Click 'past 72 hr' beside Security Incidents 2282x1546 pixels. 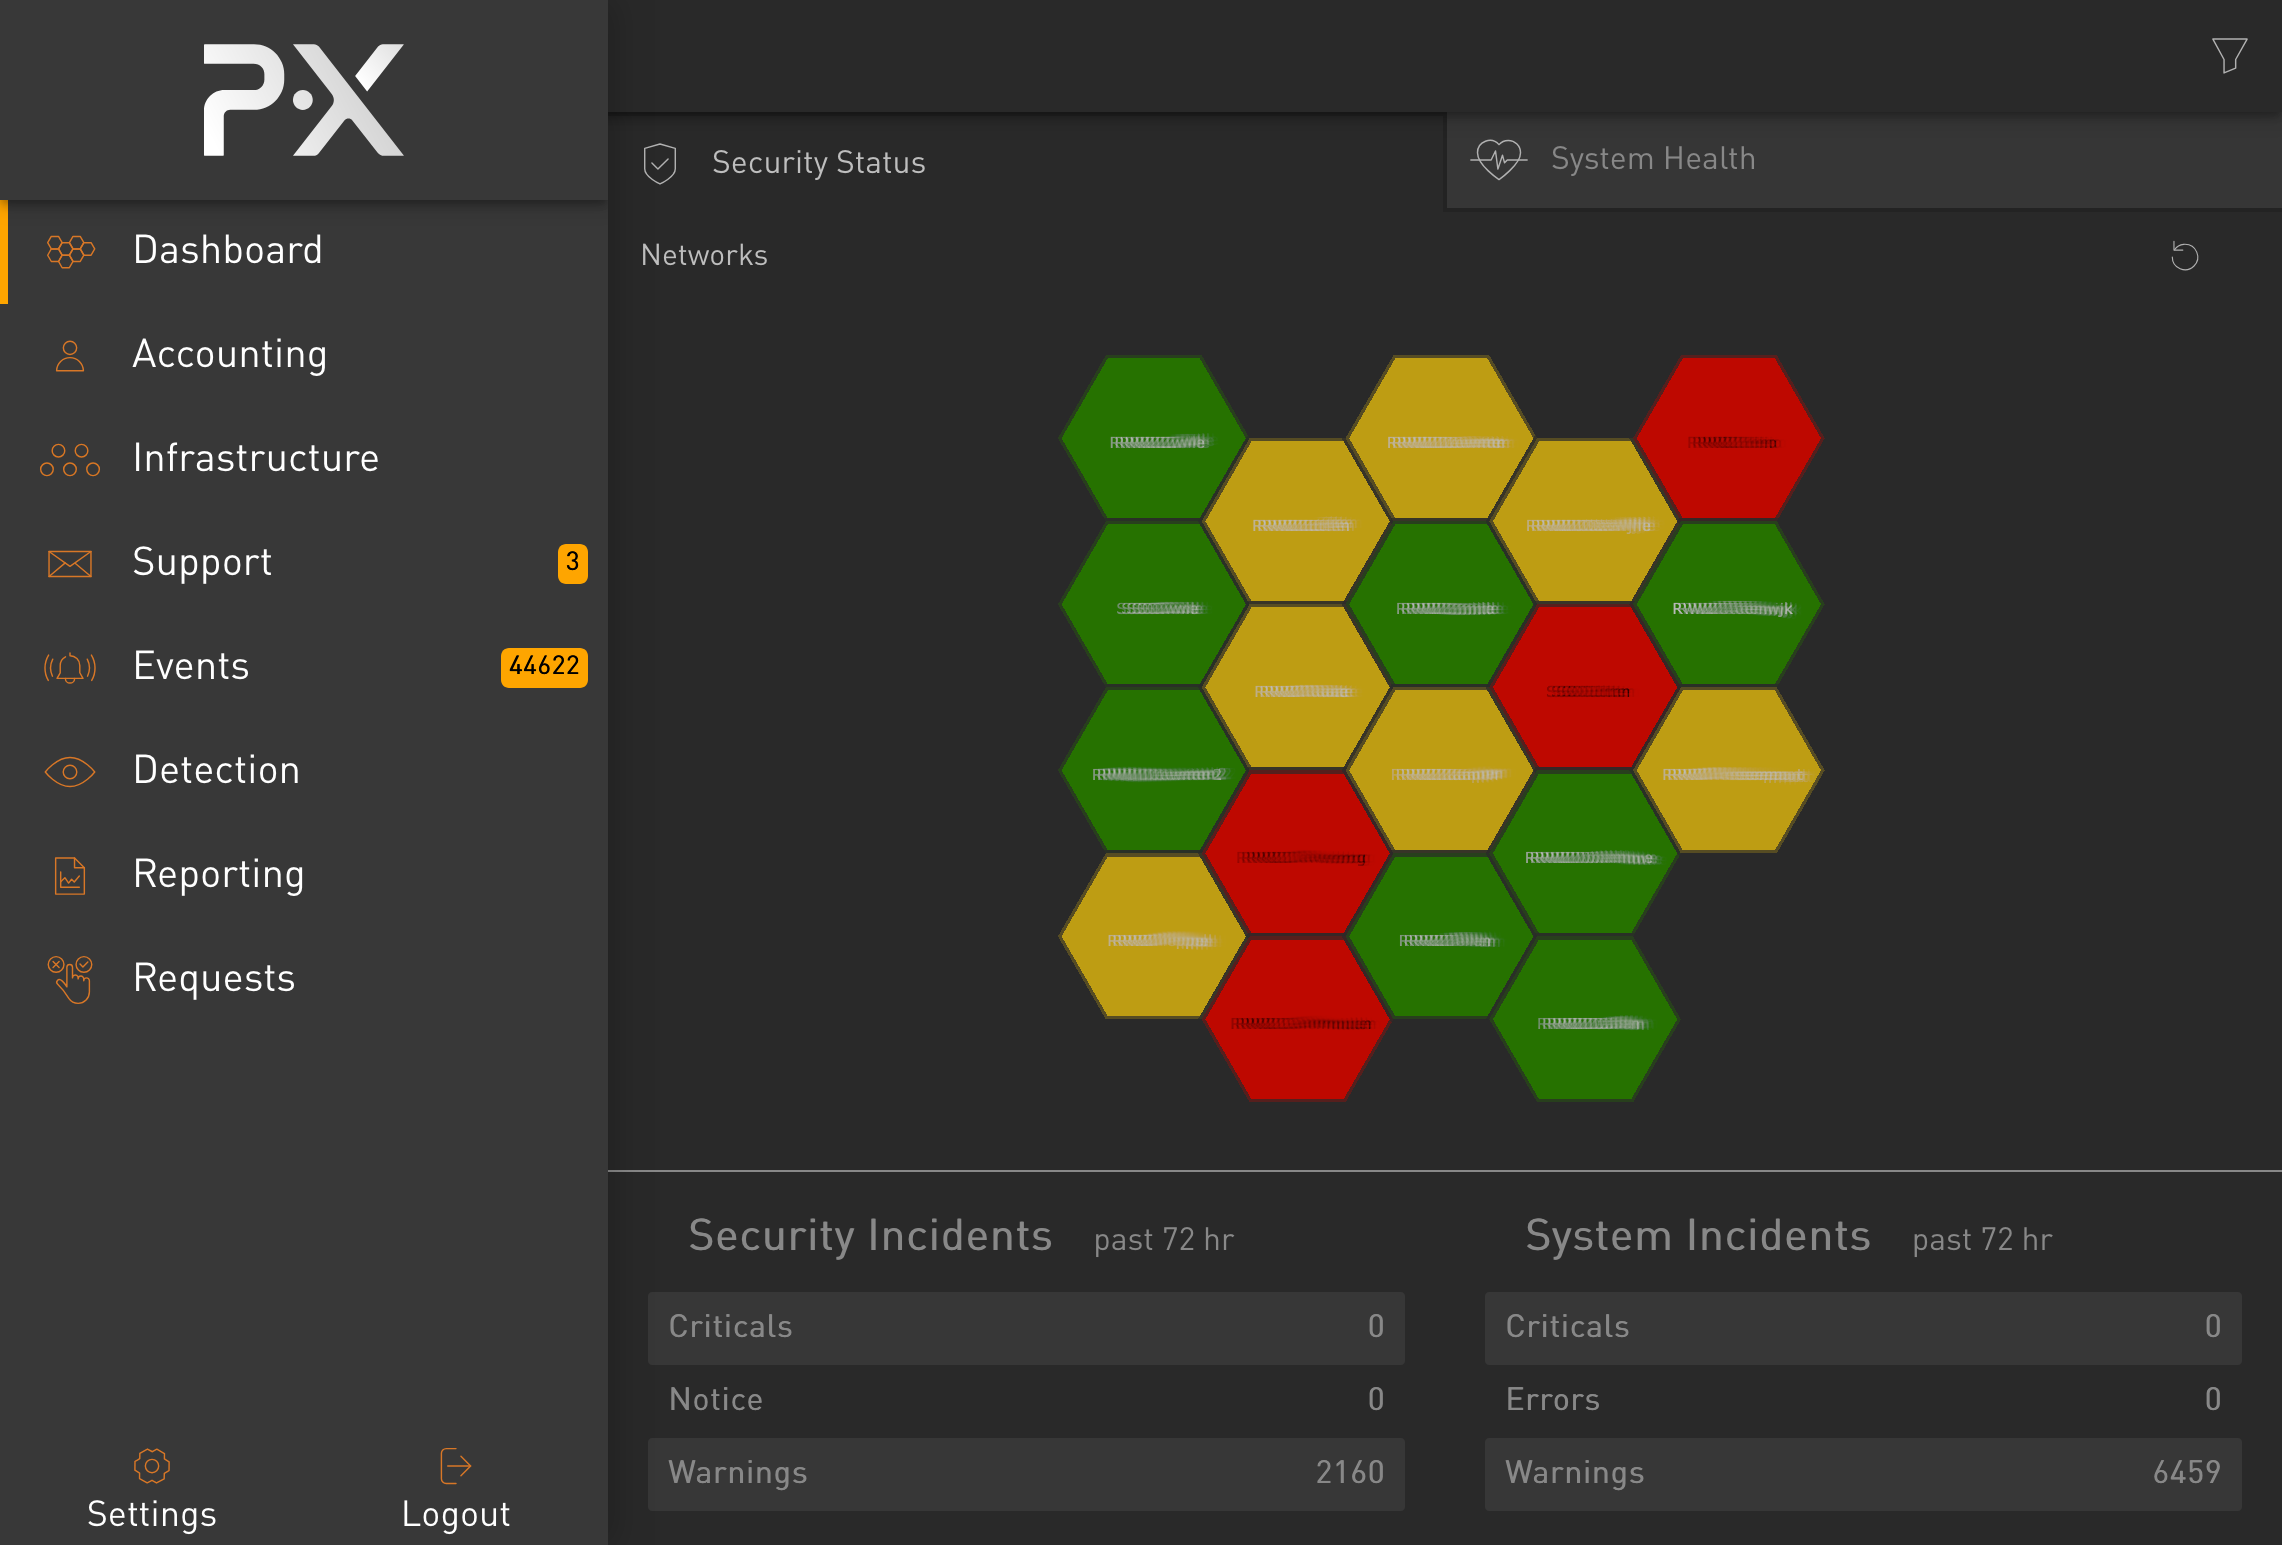(x=1164, y=1241)
